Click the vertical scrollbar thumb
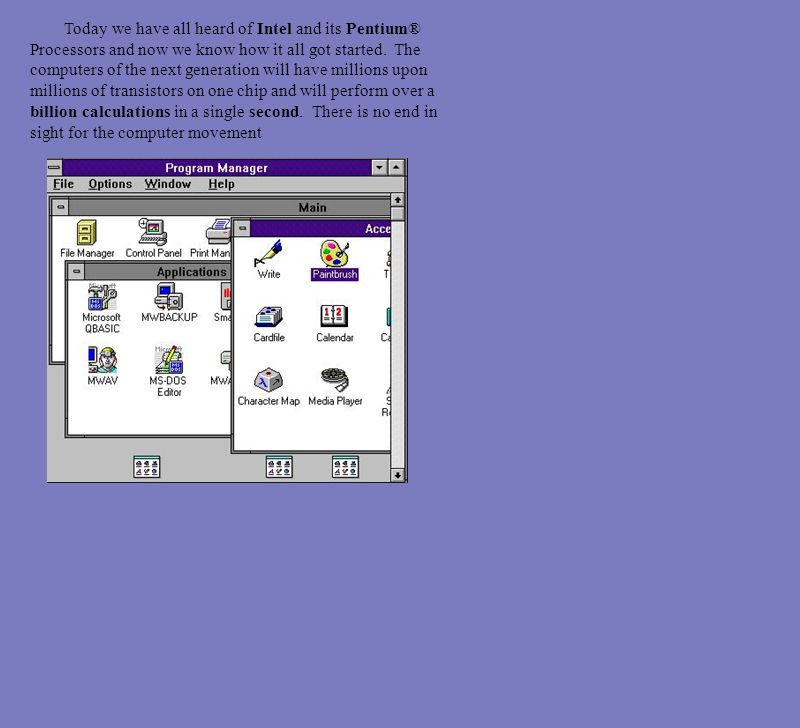800x728 pixels. pyautogui.click(x=397, y=213)
